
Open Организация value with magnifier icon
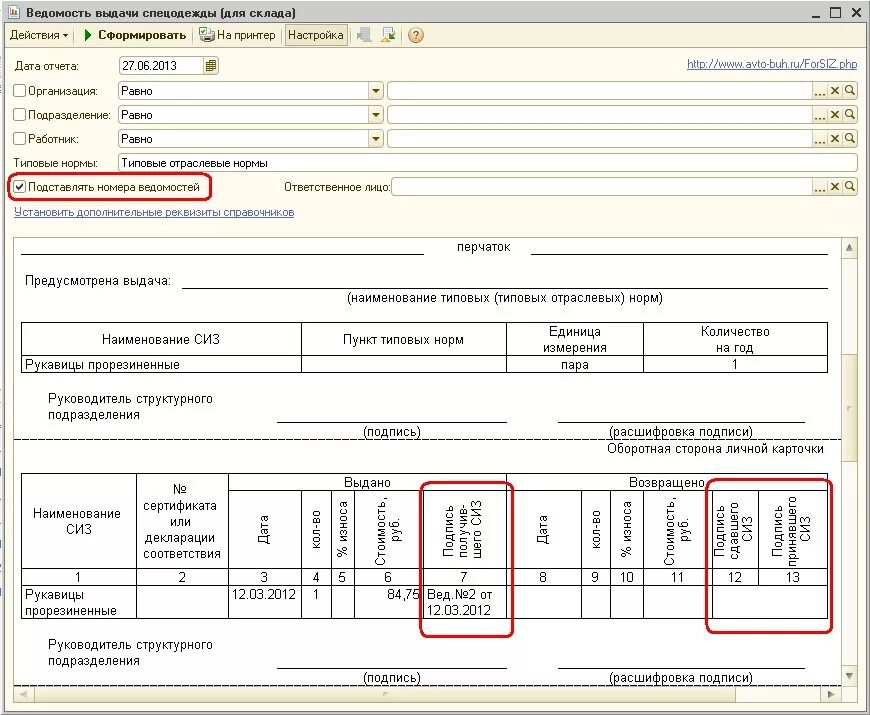tap(849, 90)
